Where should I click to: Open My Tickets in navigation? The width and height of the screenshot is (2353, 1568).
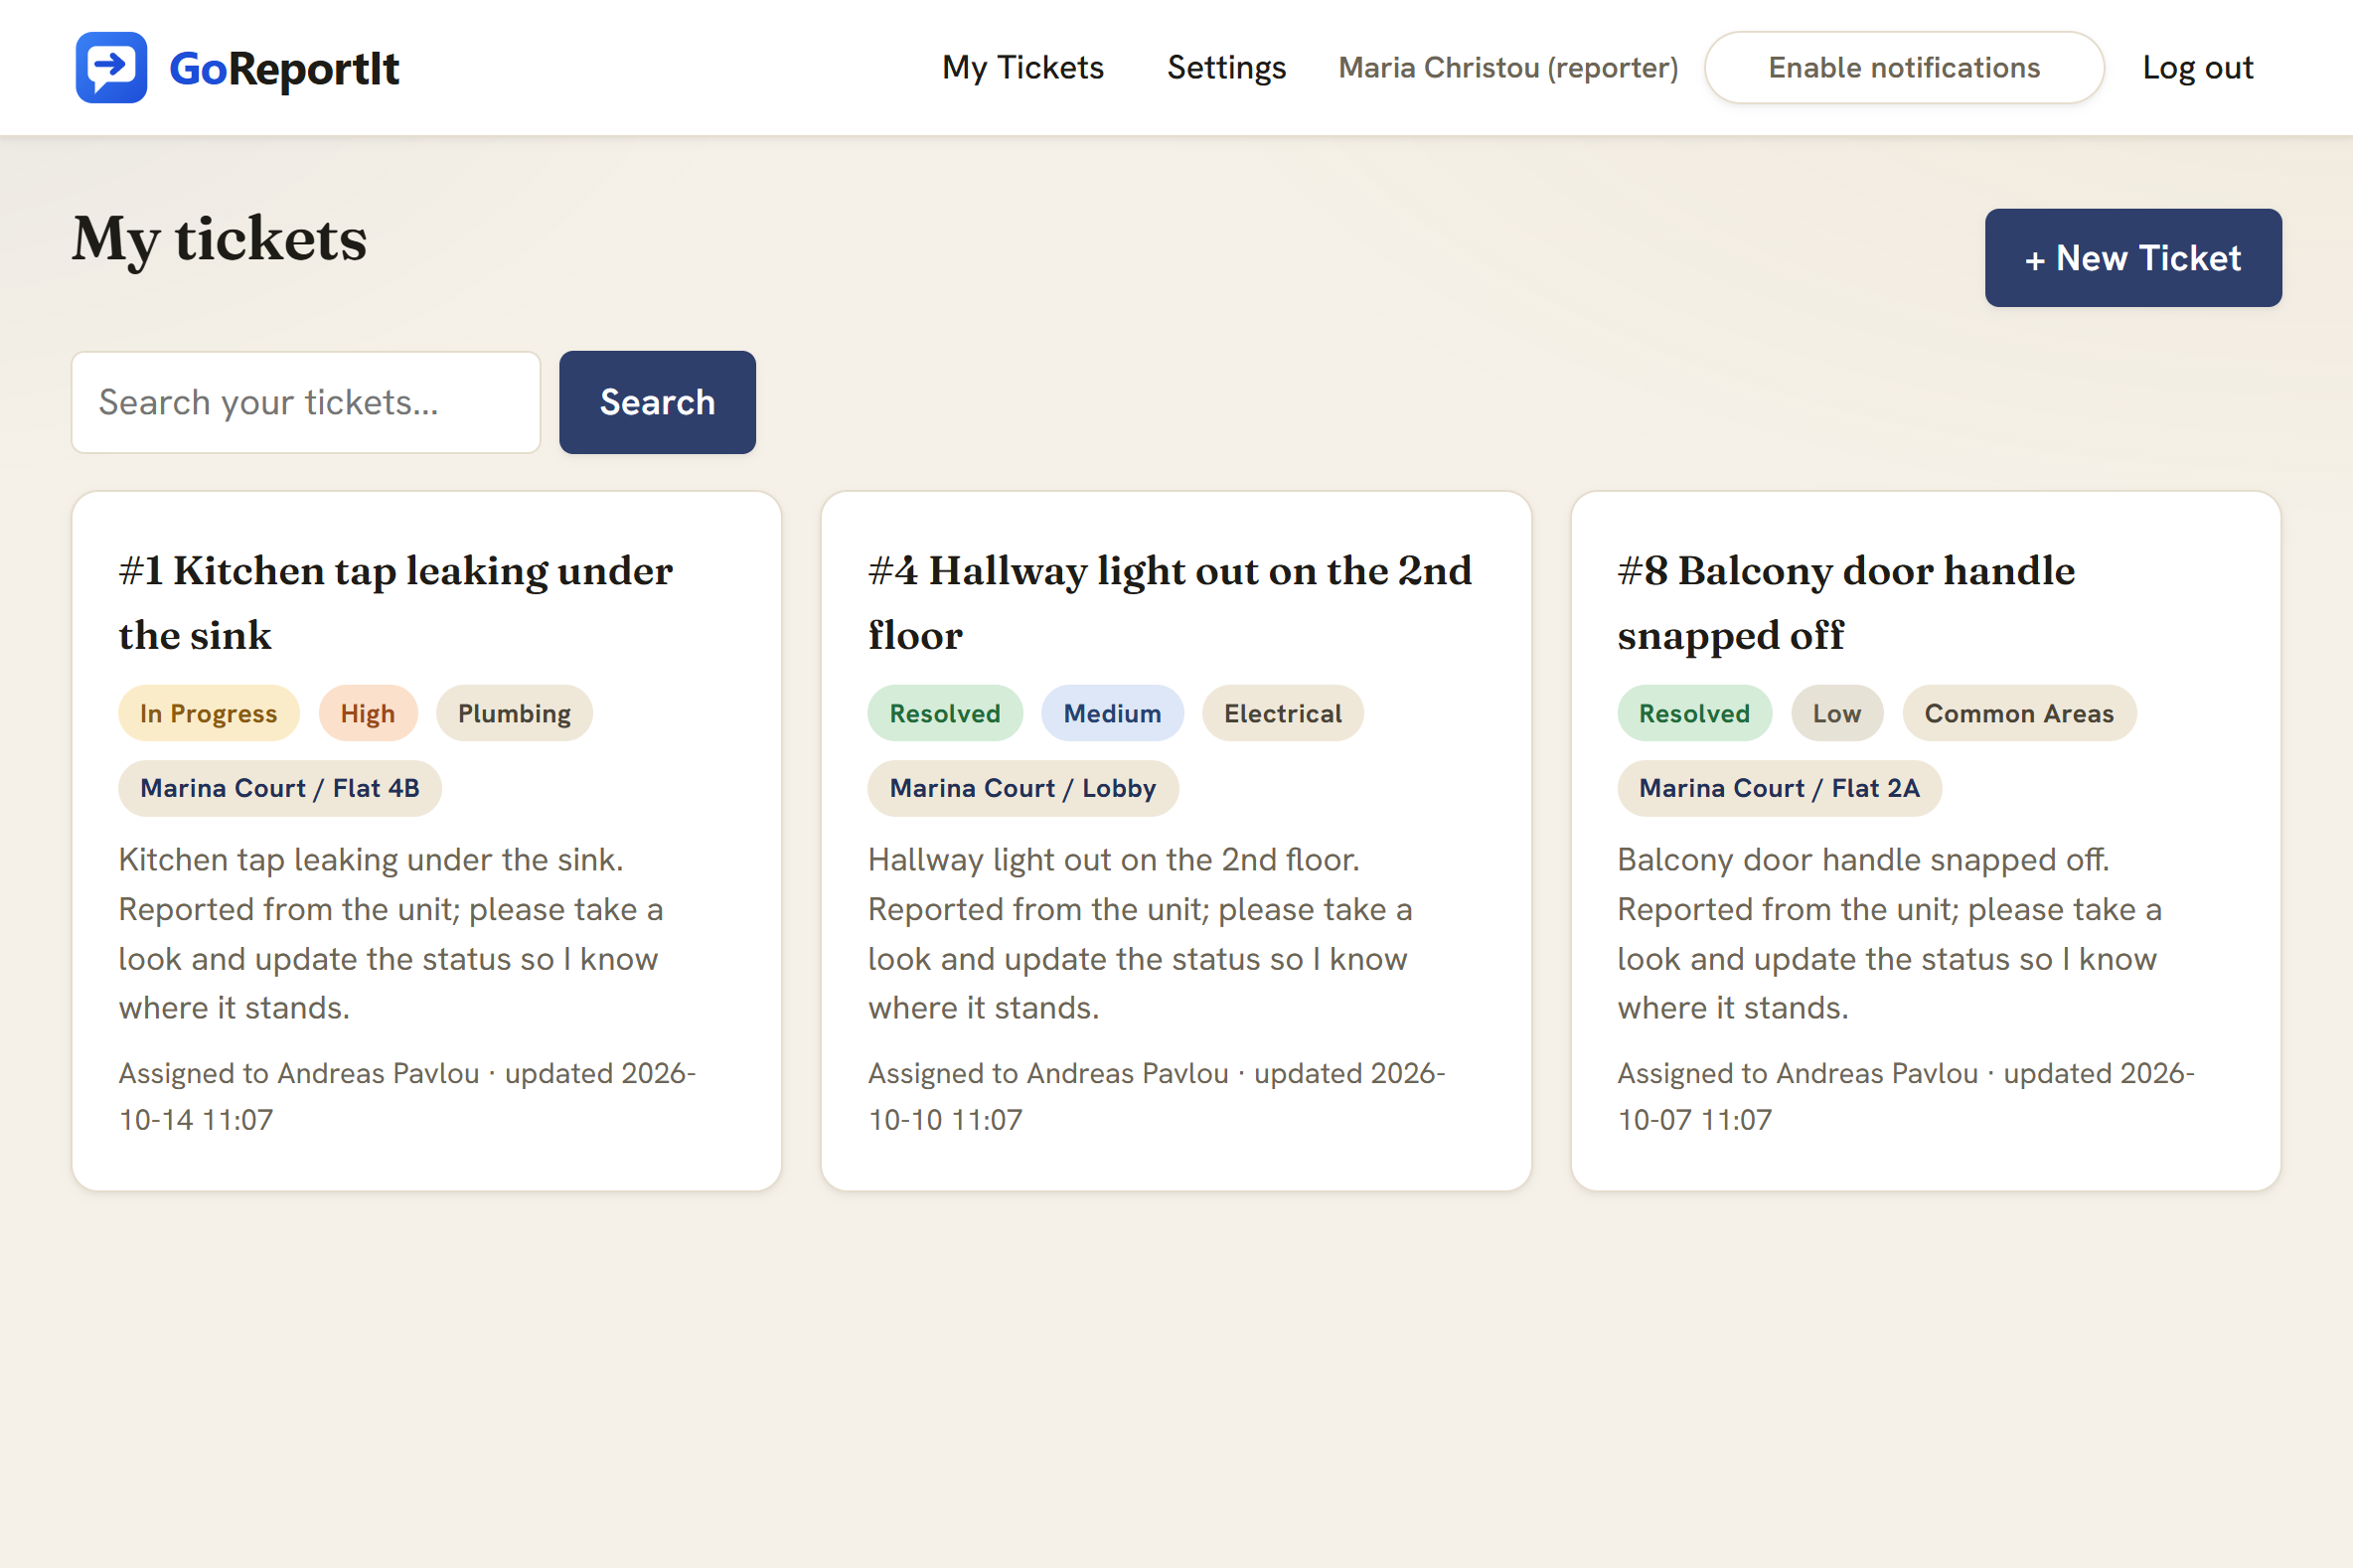point(1022,68)
